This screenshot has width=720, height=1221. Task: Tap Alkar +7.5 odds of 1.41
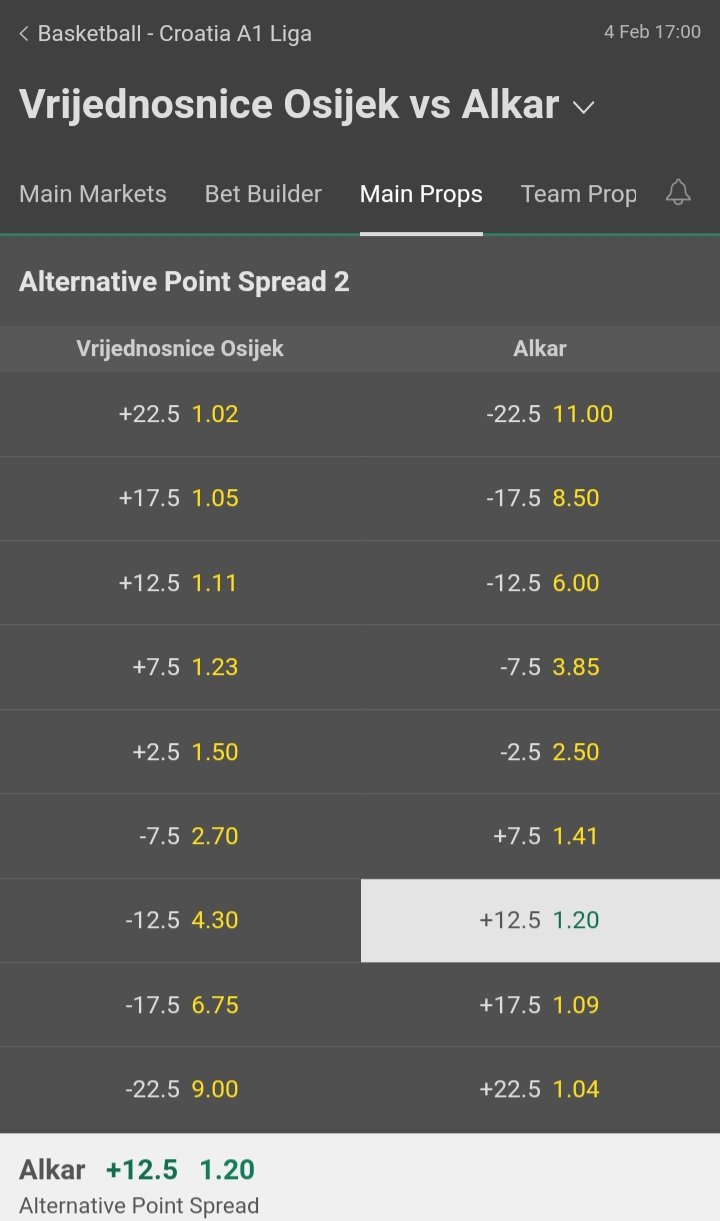click(540, 836)
